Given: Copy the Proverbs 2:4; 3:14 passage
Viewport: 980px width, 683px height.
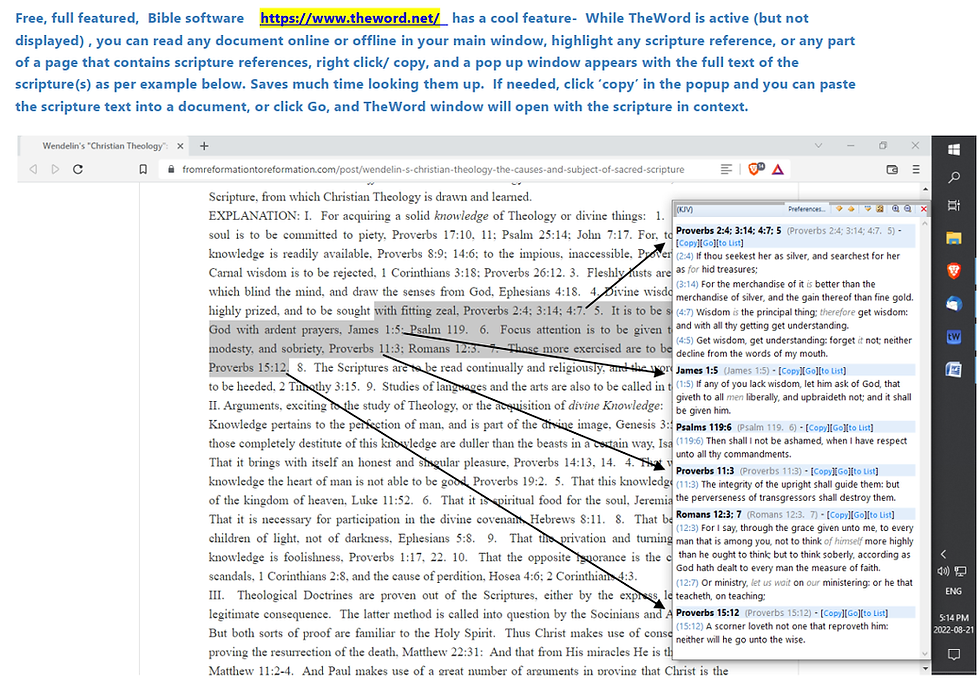Looking at the screenshot, I should [x=688, y=243].
